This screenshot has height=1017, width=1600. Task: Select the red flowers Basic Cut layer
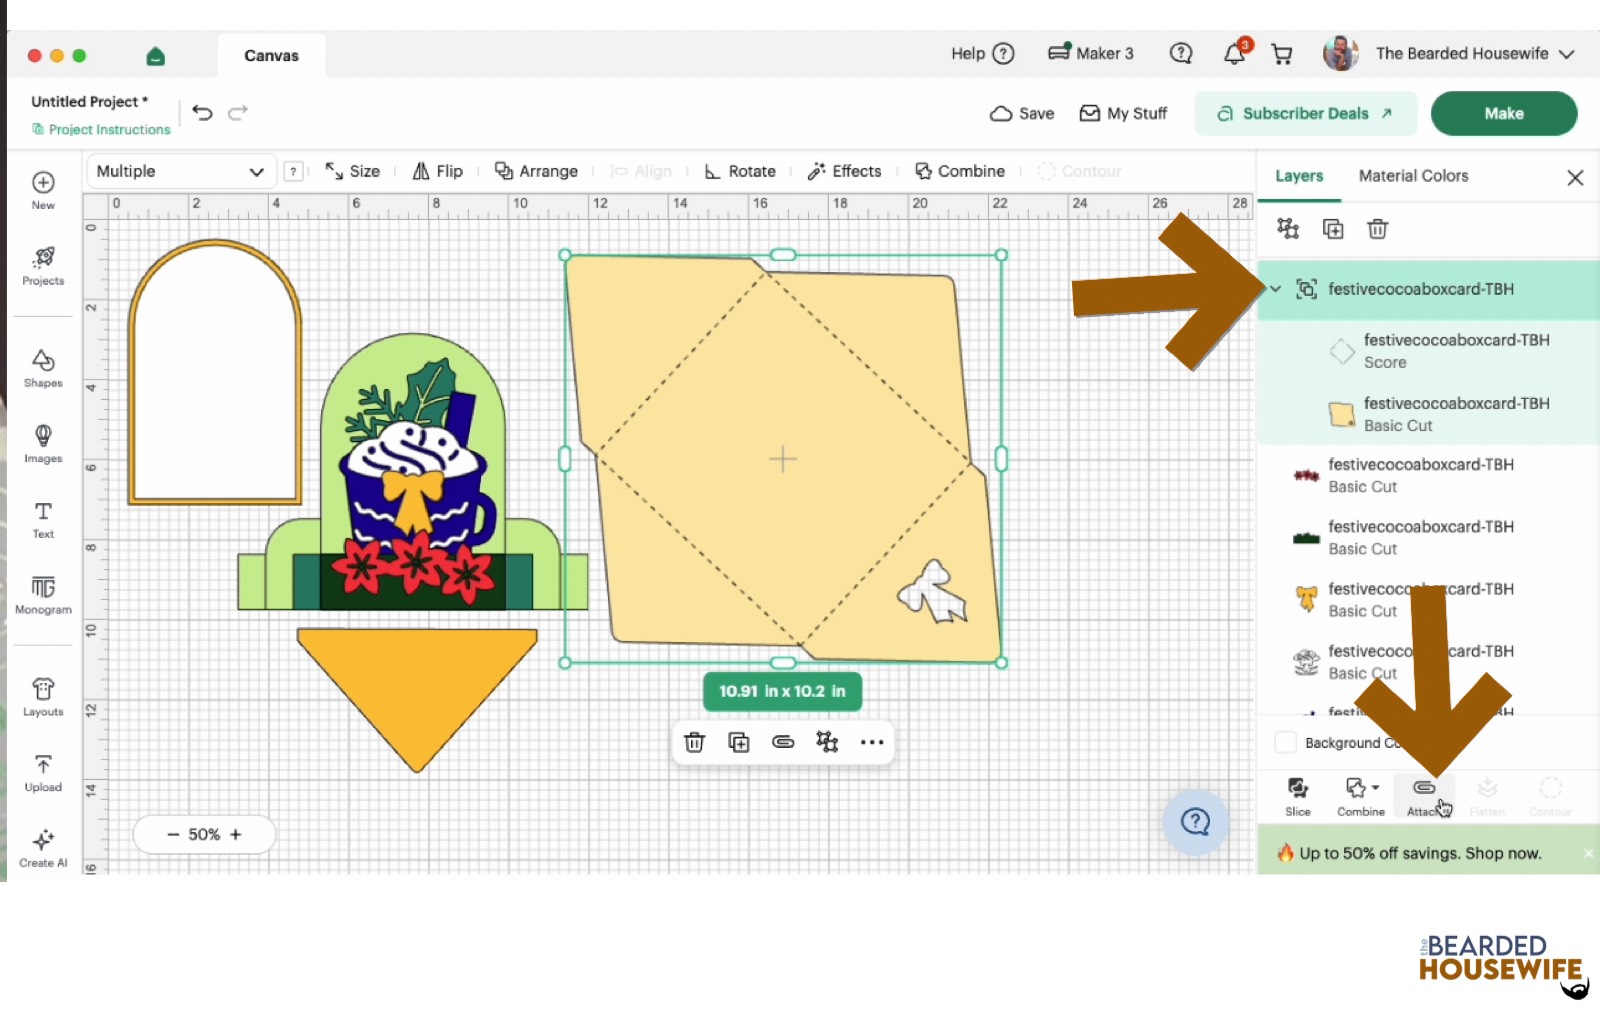point(1429,475)
